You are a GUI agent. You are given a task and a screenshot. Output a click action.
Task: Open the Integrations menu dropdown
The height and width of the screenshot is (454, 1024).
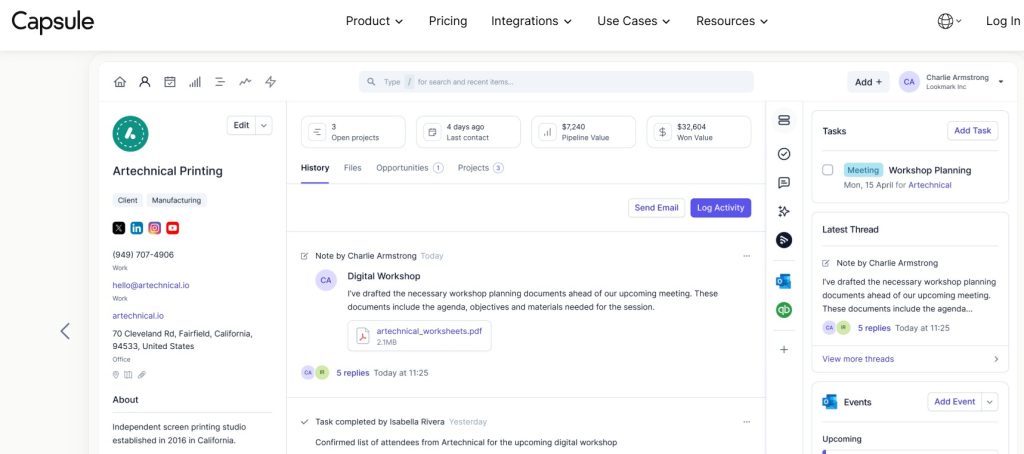point(531,21)
